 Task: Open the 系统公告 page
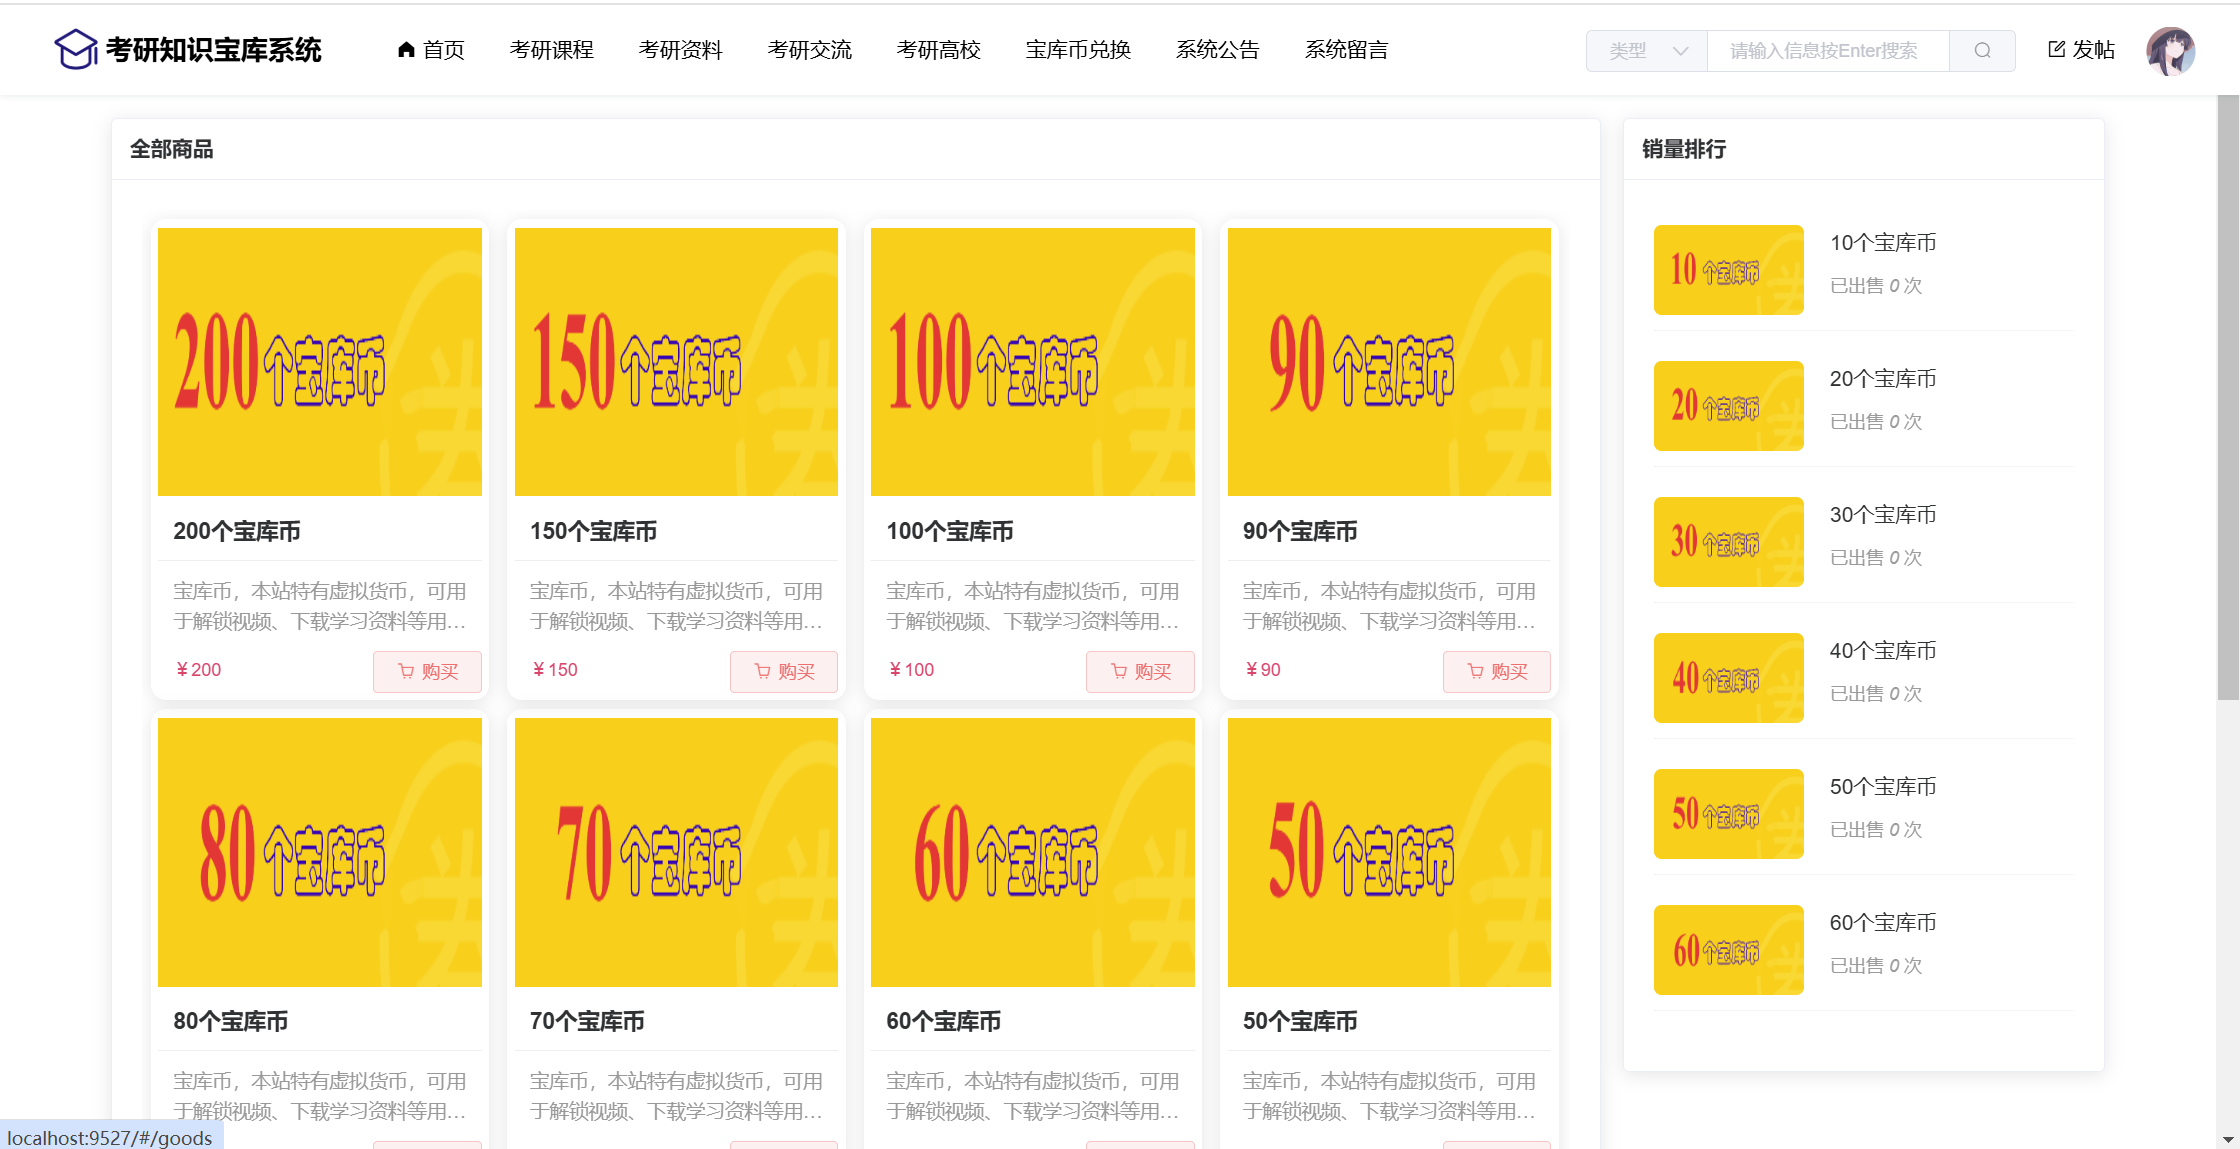click(x=1217, y=50)
